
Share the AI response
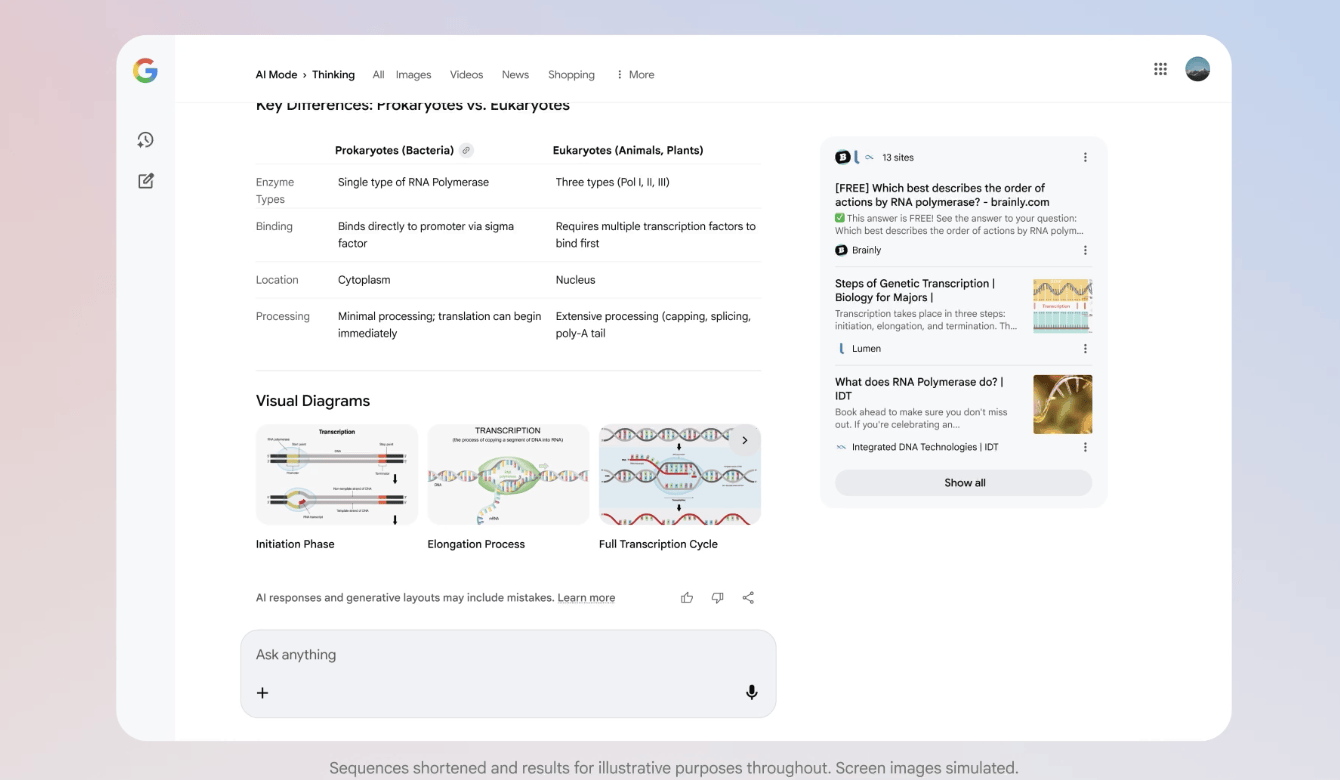click(748, 598)
